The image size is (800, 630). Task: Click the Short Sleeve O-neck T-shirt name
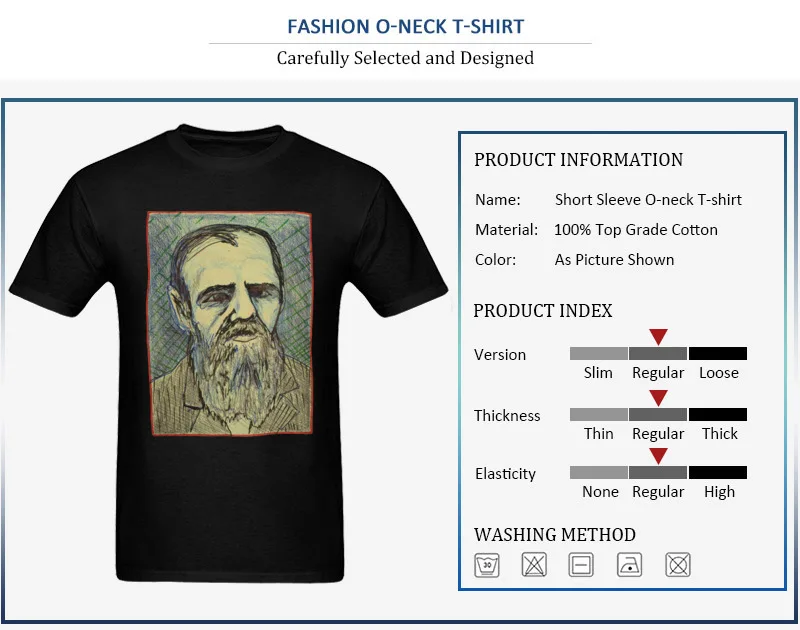(x=648, y=199)
